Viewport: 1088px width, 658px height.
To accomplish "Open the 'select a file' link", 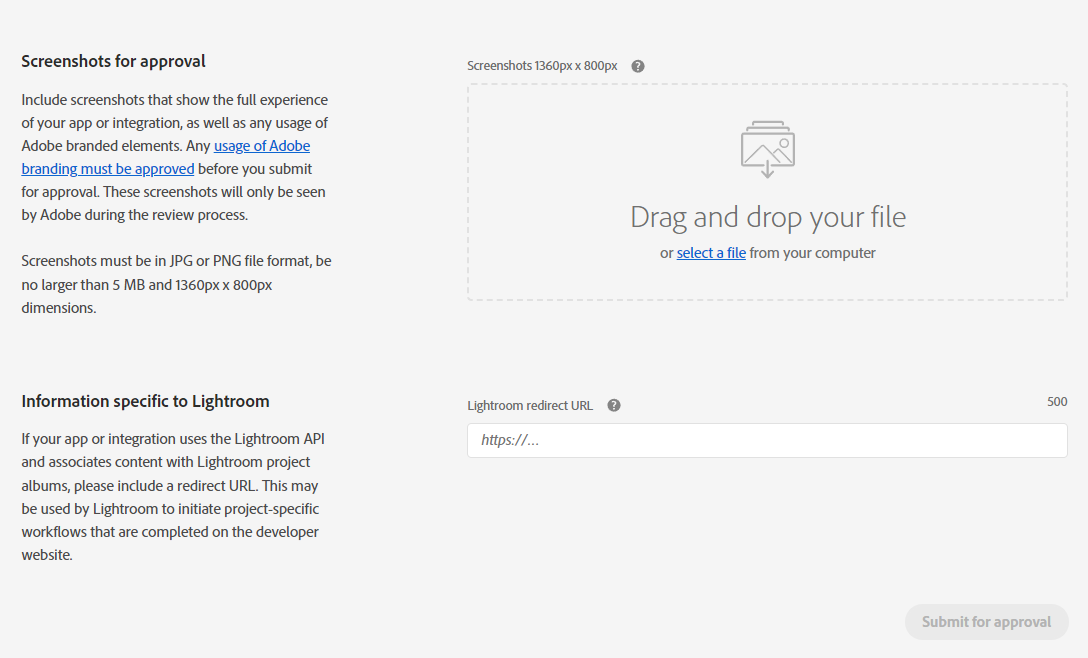I will click(711, 253).
